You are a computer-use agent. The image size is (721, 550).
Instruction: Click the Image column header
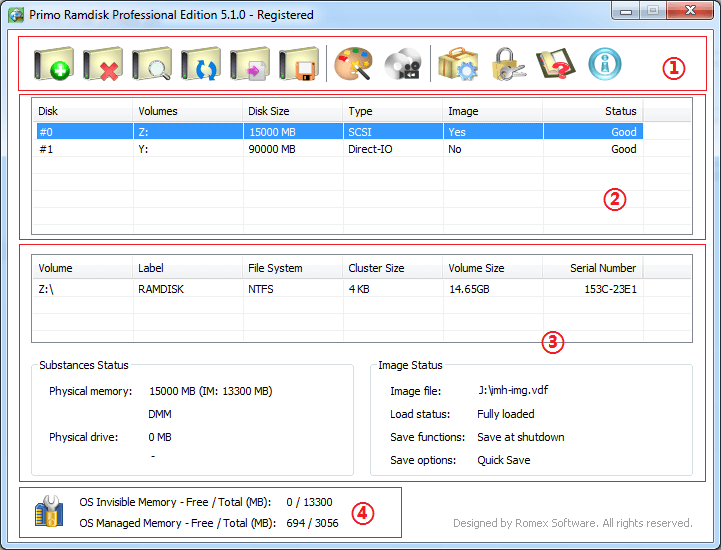tap(493, 111)
